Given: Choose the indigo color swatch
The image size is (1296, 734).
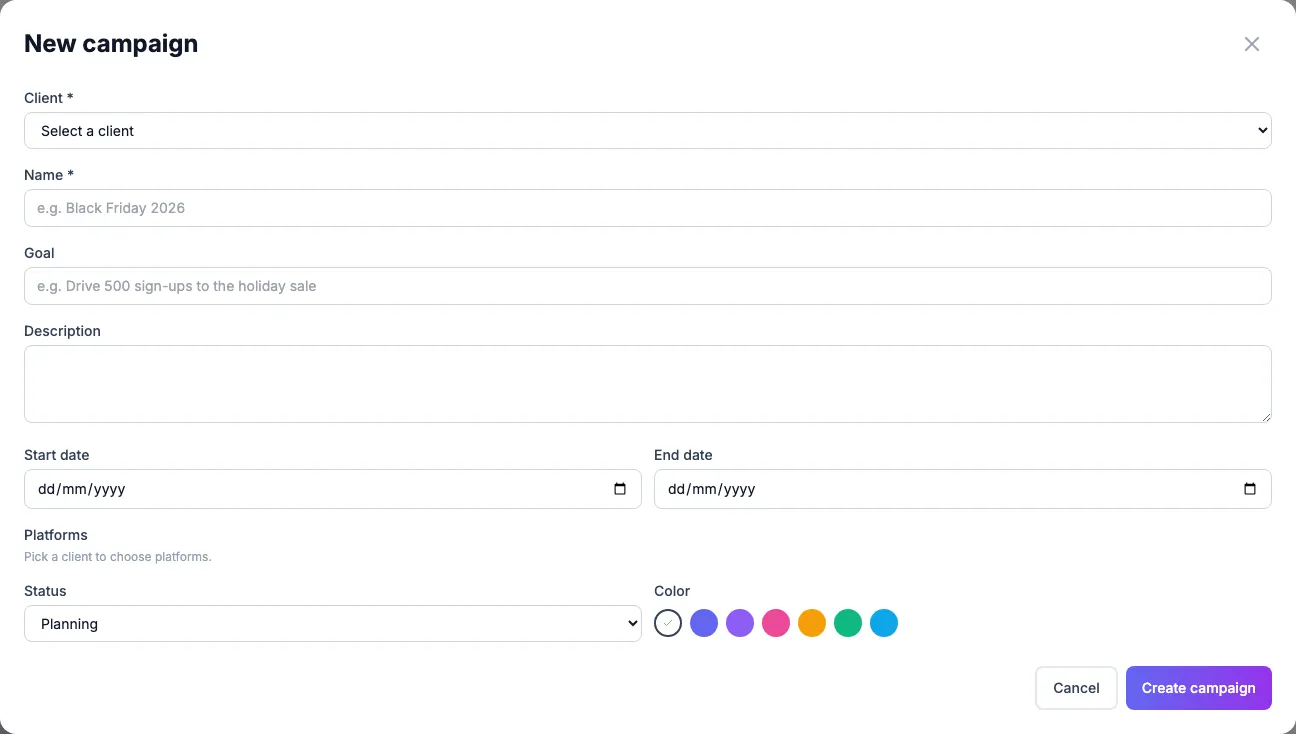Looking at the screenshot, I should (x=704, y=623).
